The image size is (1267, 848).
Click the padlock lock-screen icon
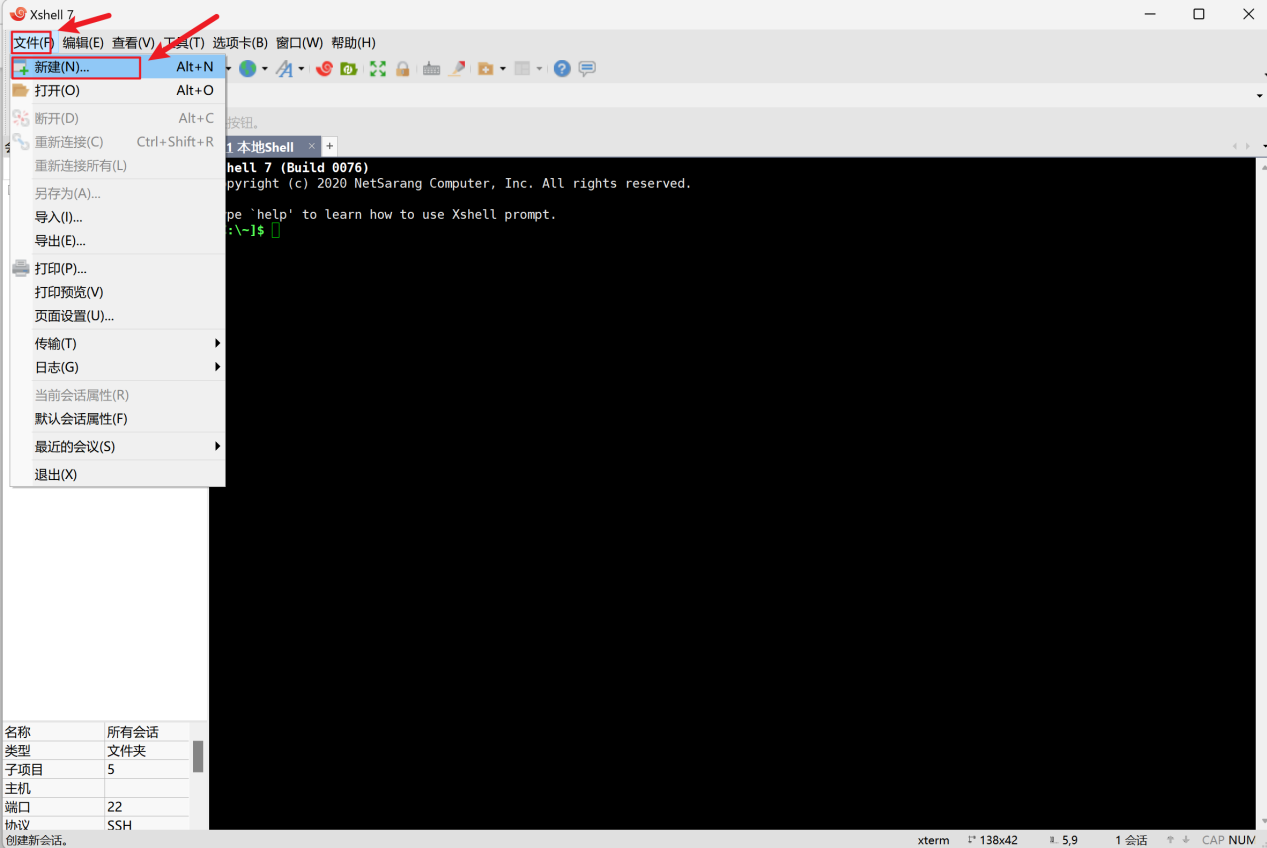402,68
